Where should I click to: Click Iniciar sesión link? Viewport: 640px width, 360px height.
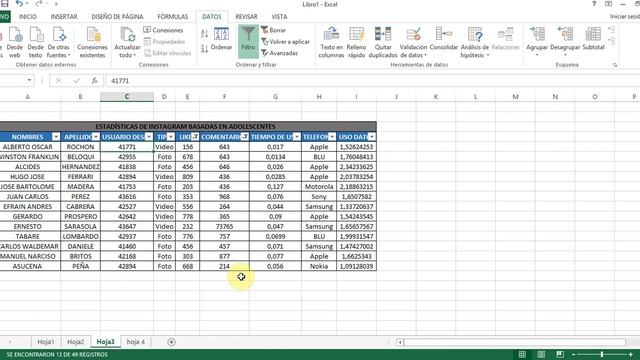point(624,17)
